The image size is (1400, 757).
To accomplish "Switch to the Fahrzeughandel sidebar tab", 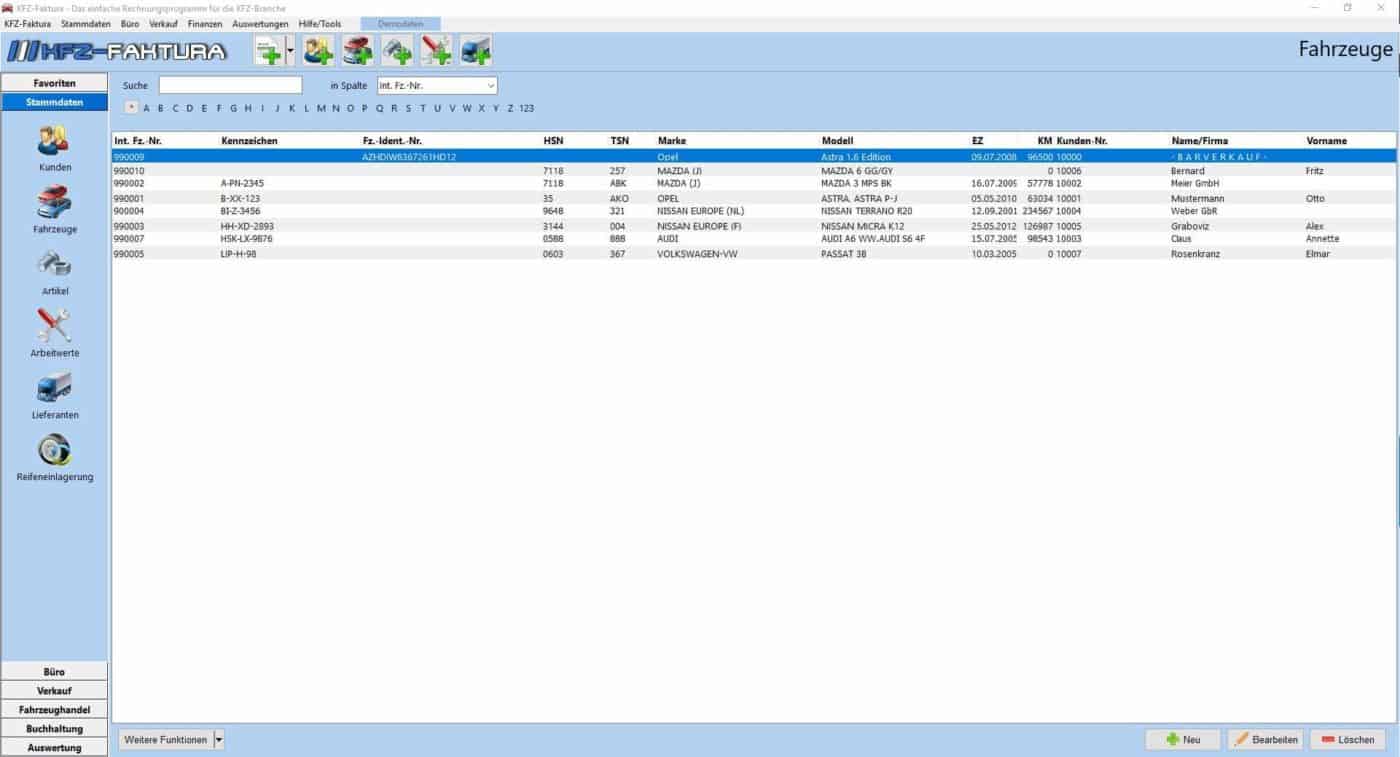I will click(x=54, y=709).
